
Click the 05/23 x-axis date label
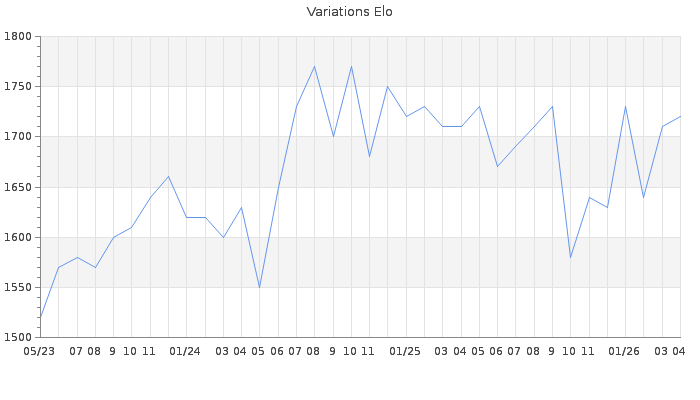(x=39, y=352)
